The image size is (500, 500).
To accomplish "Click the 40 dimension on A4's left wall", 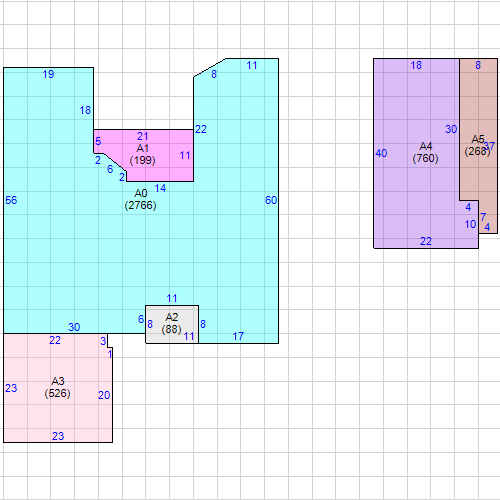I will [381, 153].
